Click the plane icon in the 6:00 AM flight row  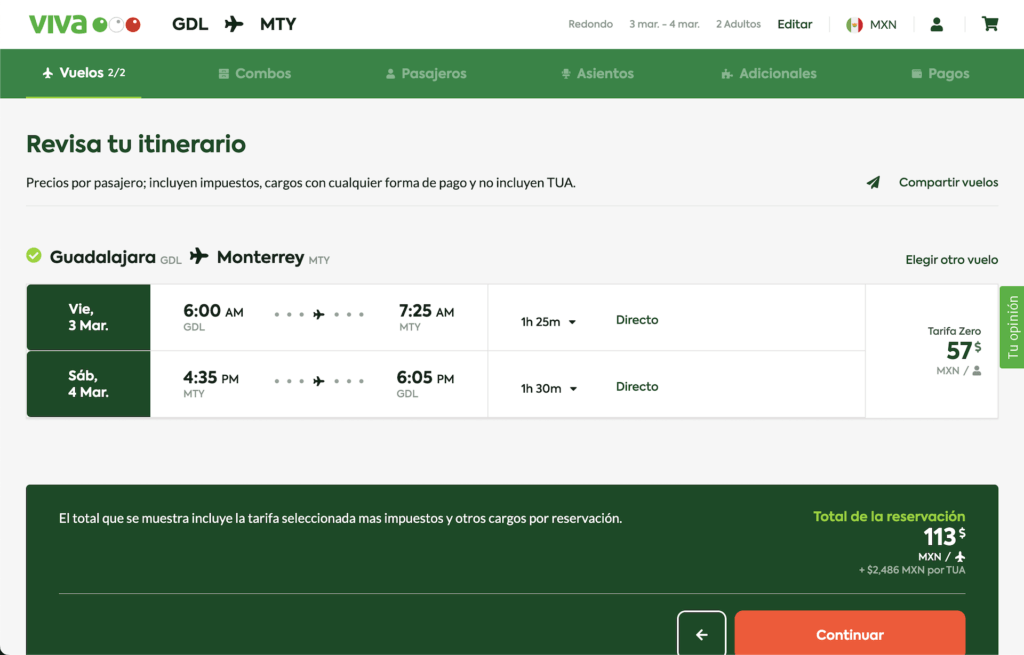pos(319,315)
